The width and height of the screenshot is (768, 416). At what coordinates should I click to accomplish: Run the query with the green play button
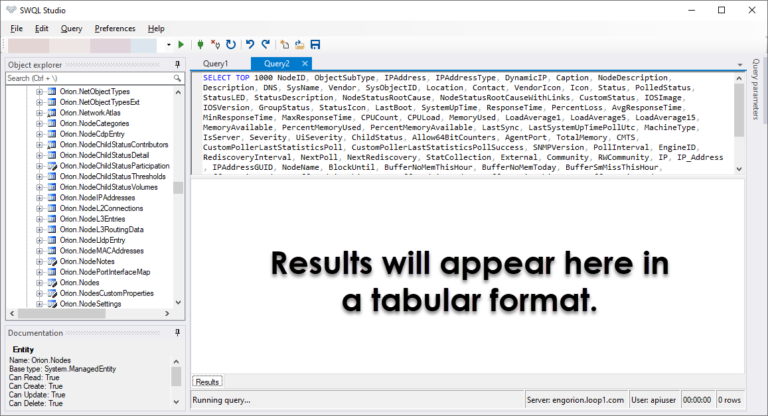click(x=181, y=45)
